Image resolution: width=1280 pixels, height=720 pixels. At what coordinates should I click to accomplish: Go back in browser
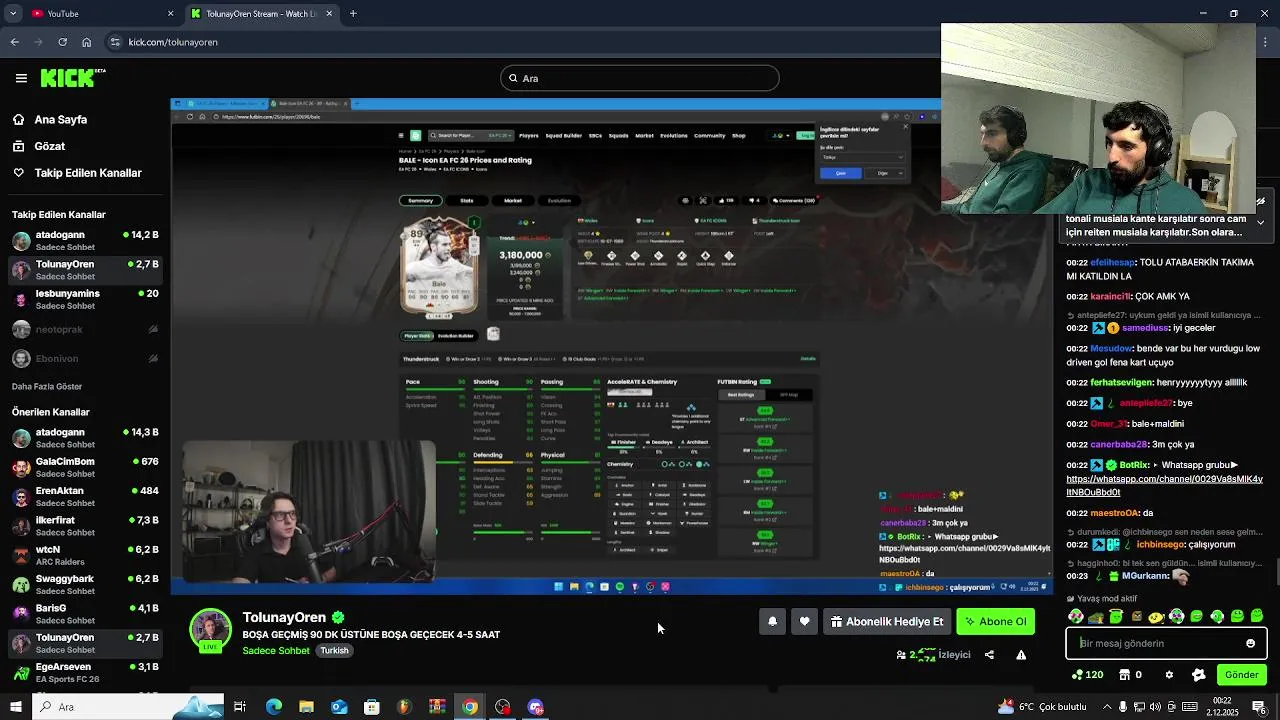point(14,42)
